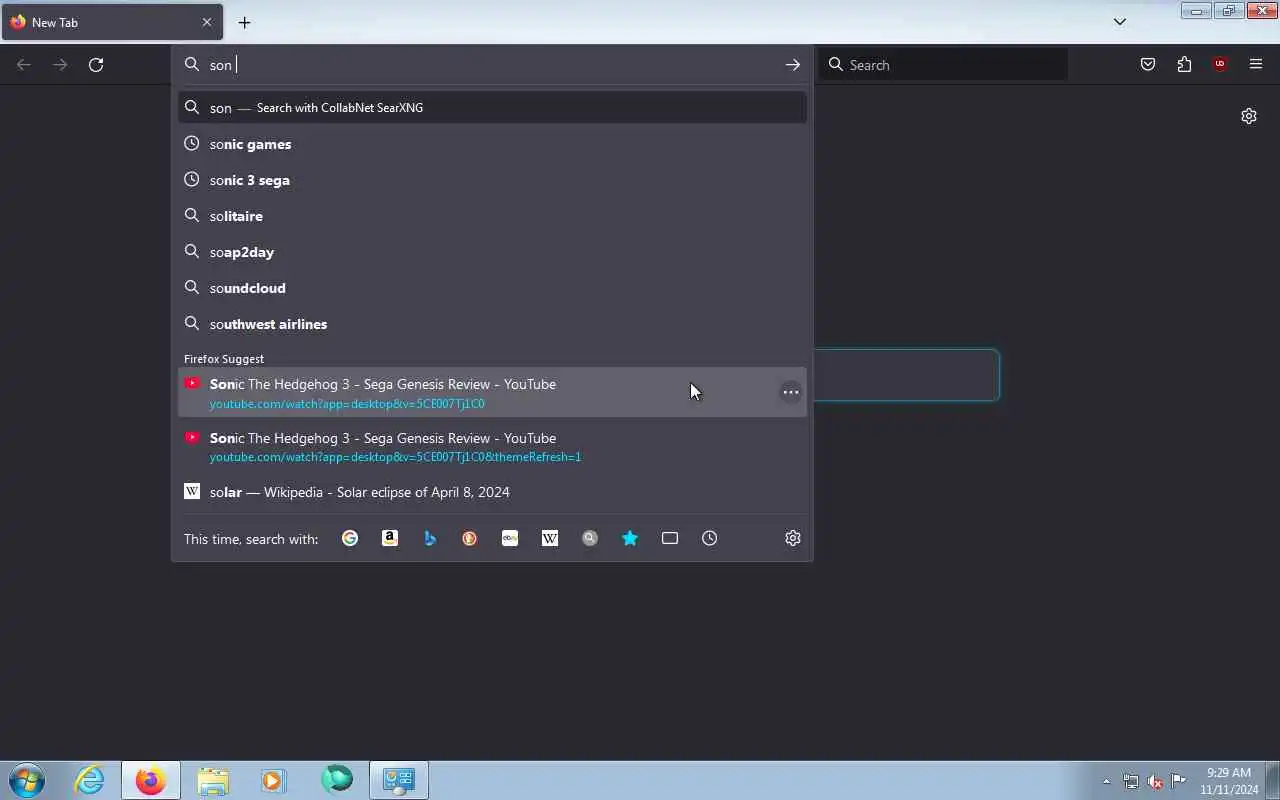Select 'son — Search with CollabNet SearXNG'
This screenshot has height=800, width=1280.
[x=492, y=108]
